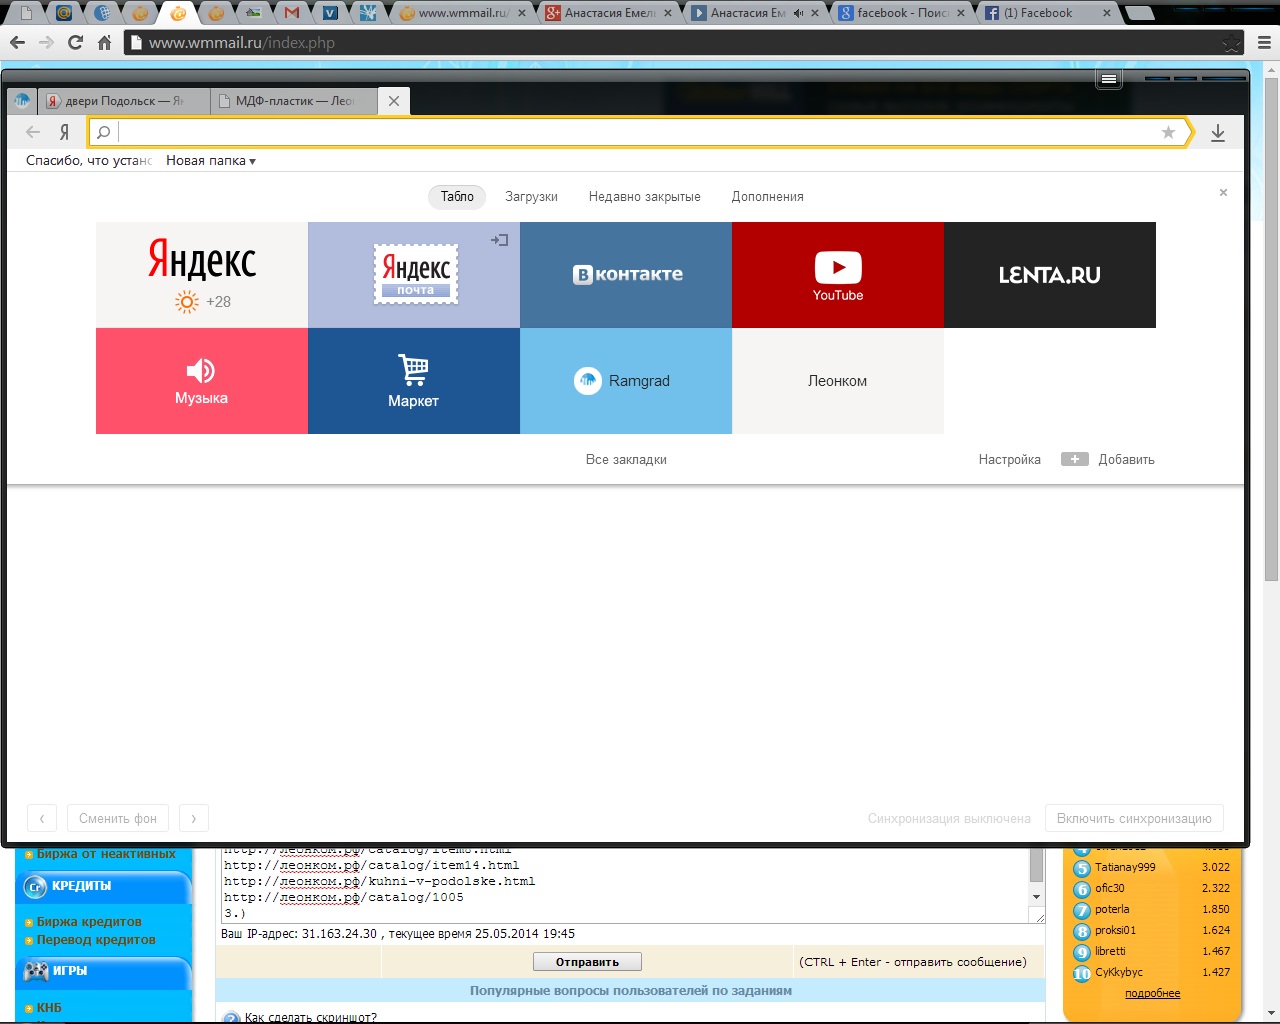The height and width of the screenshot is (1024, 1280).
Task: Go forward in the Chrome window
Action: (46, 43)
